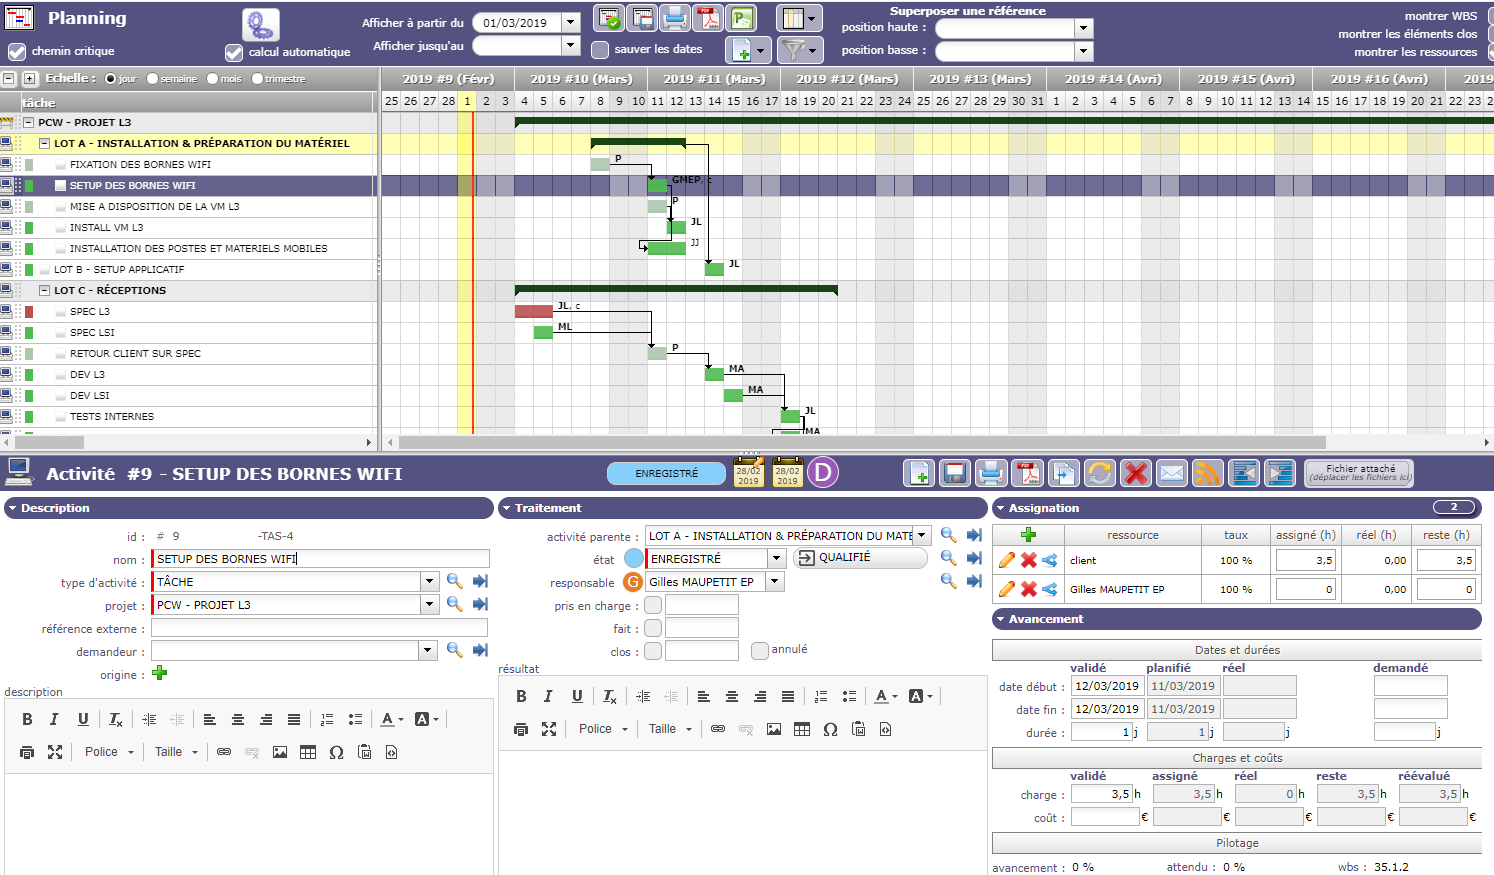Add a new assignment with the green plus

pos(1028,535)
